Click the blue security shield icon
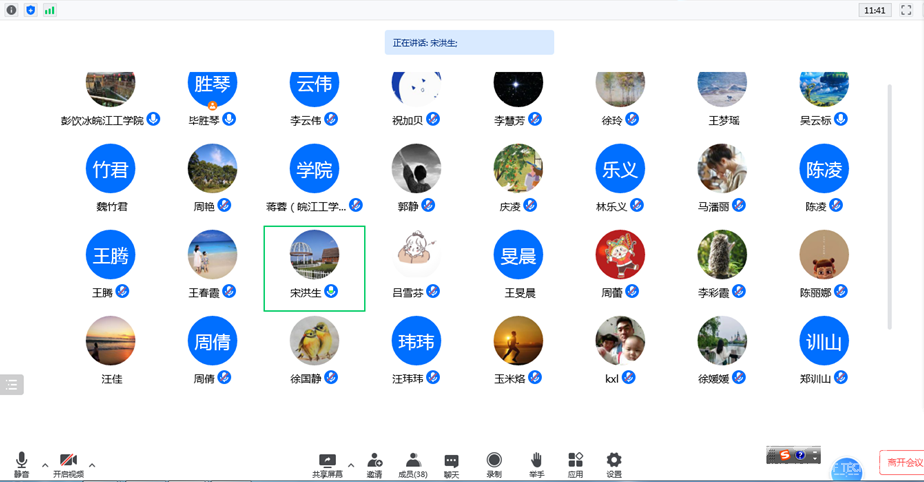The image size is (924, 482). (30, 10)
